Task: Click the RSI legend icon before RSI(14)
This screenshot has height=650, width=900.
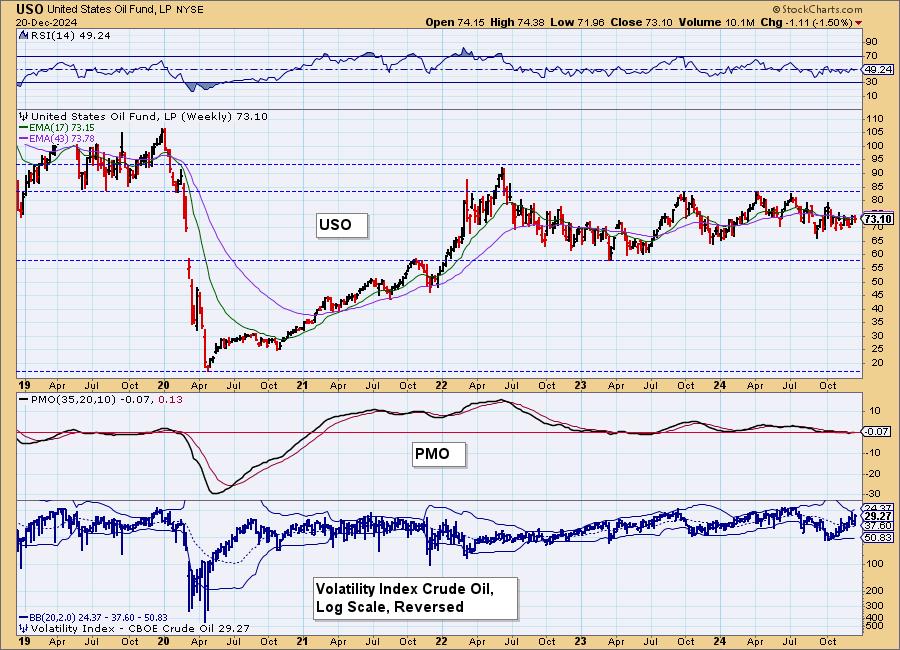Action: (23, 36)
